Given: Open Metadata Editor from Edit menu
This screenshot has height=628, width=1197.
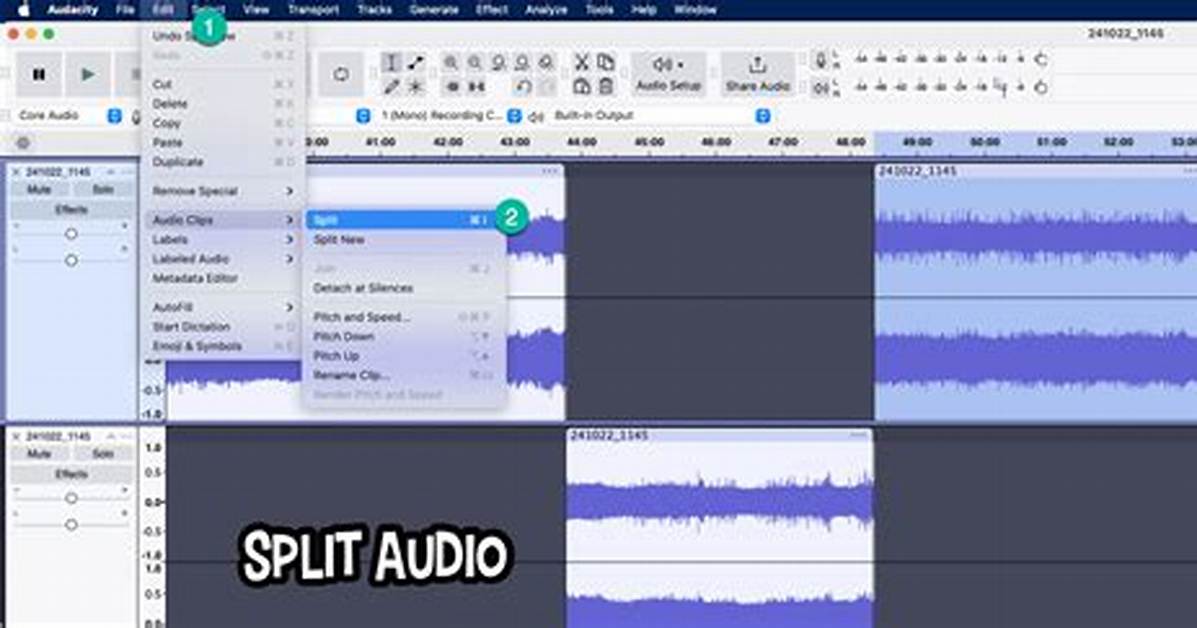Looking at the screenshot, I should (223, 279).
